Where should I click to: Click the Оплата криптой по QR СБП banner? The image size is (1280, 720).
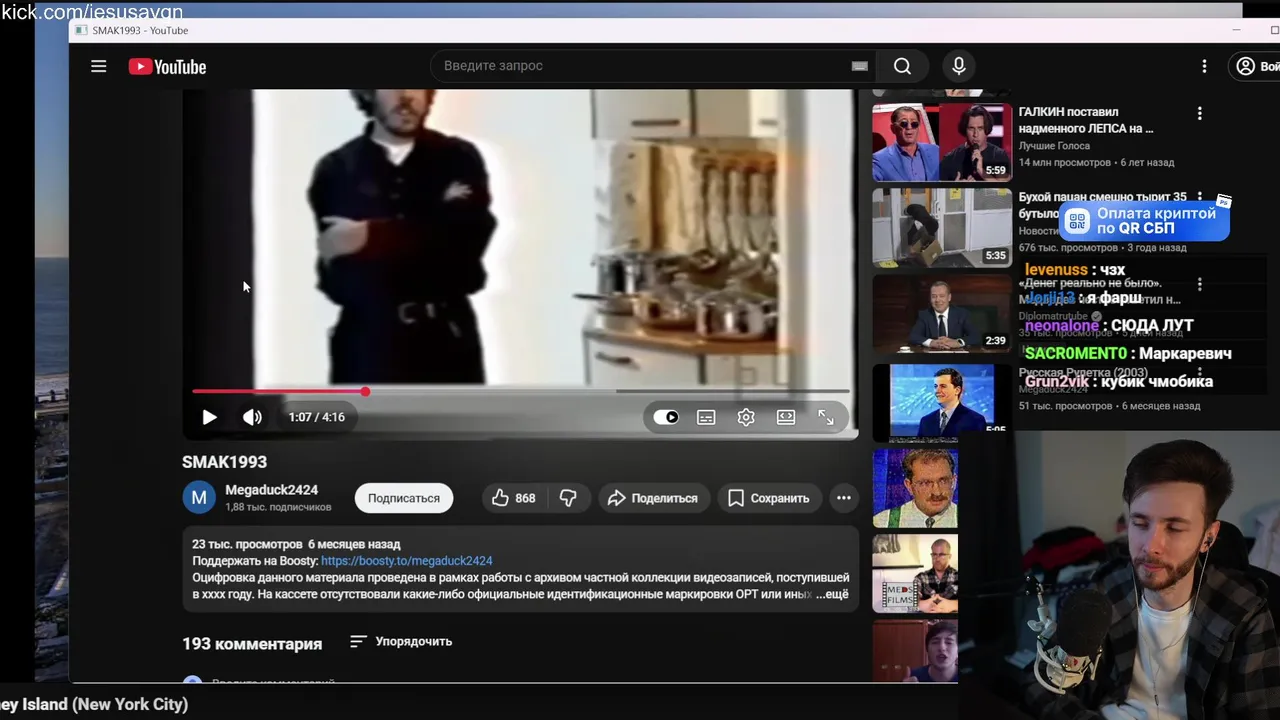[x=1144, y=221]
